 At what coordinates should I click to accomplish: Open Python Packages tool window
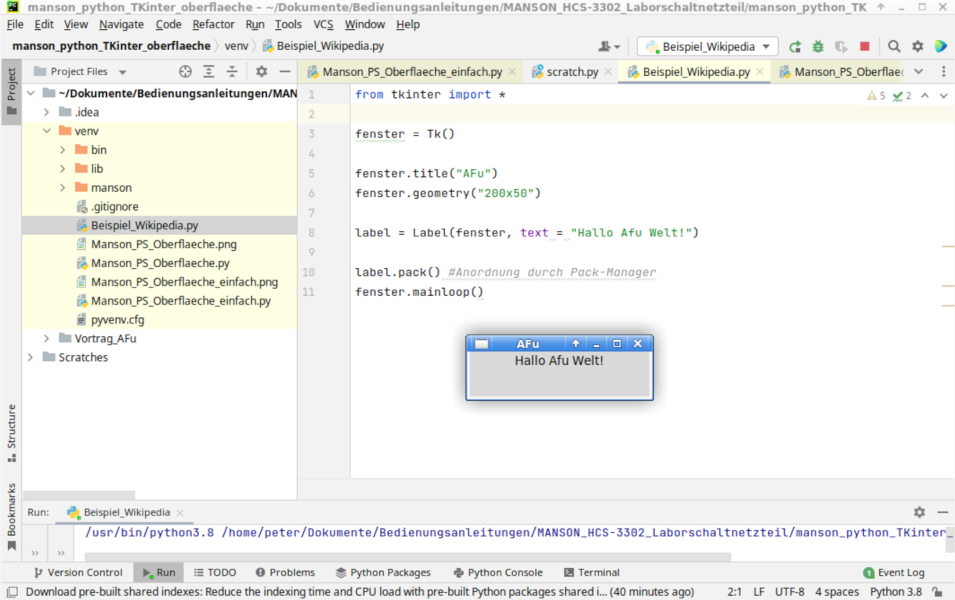[383, 573]
